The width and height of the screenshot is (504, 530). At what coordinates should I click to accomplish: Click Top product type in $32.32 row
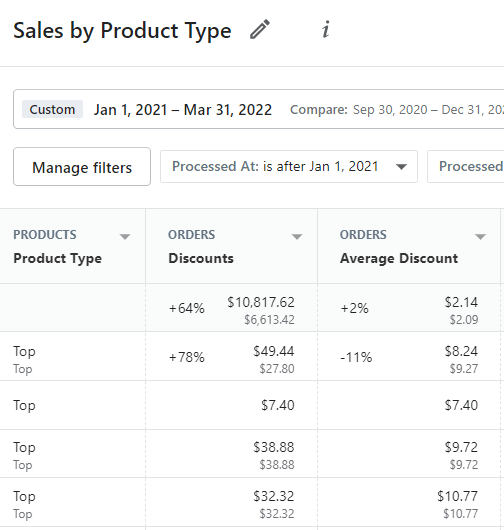[24, 497]
